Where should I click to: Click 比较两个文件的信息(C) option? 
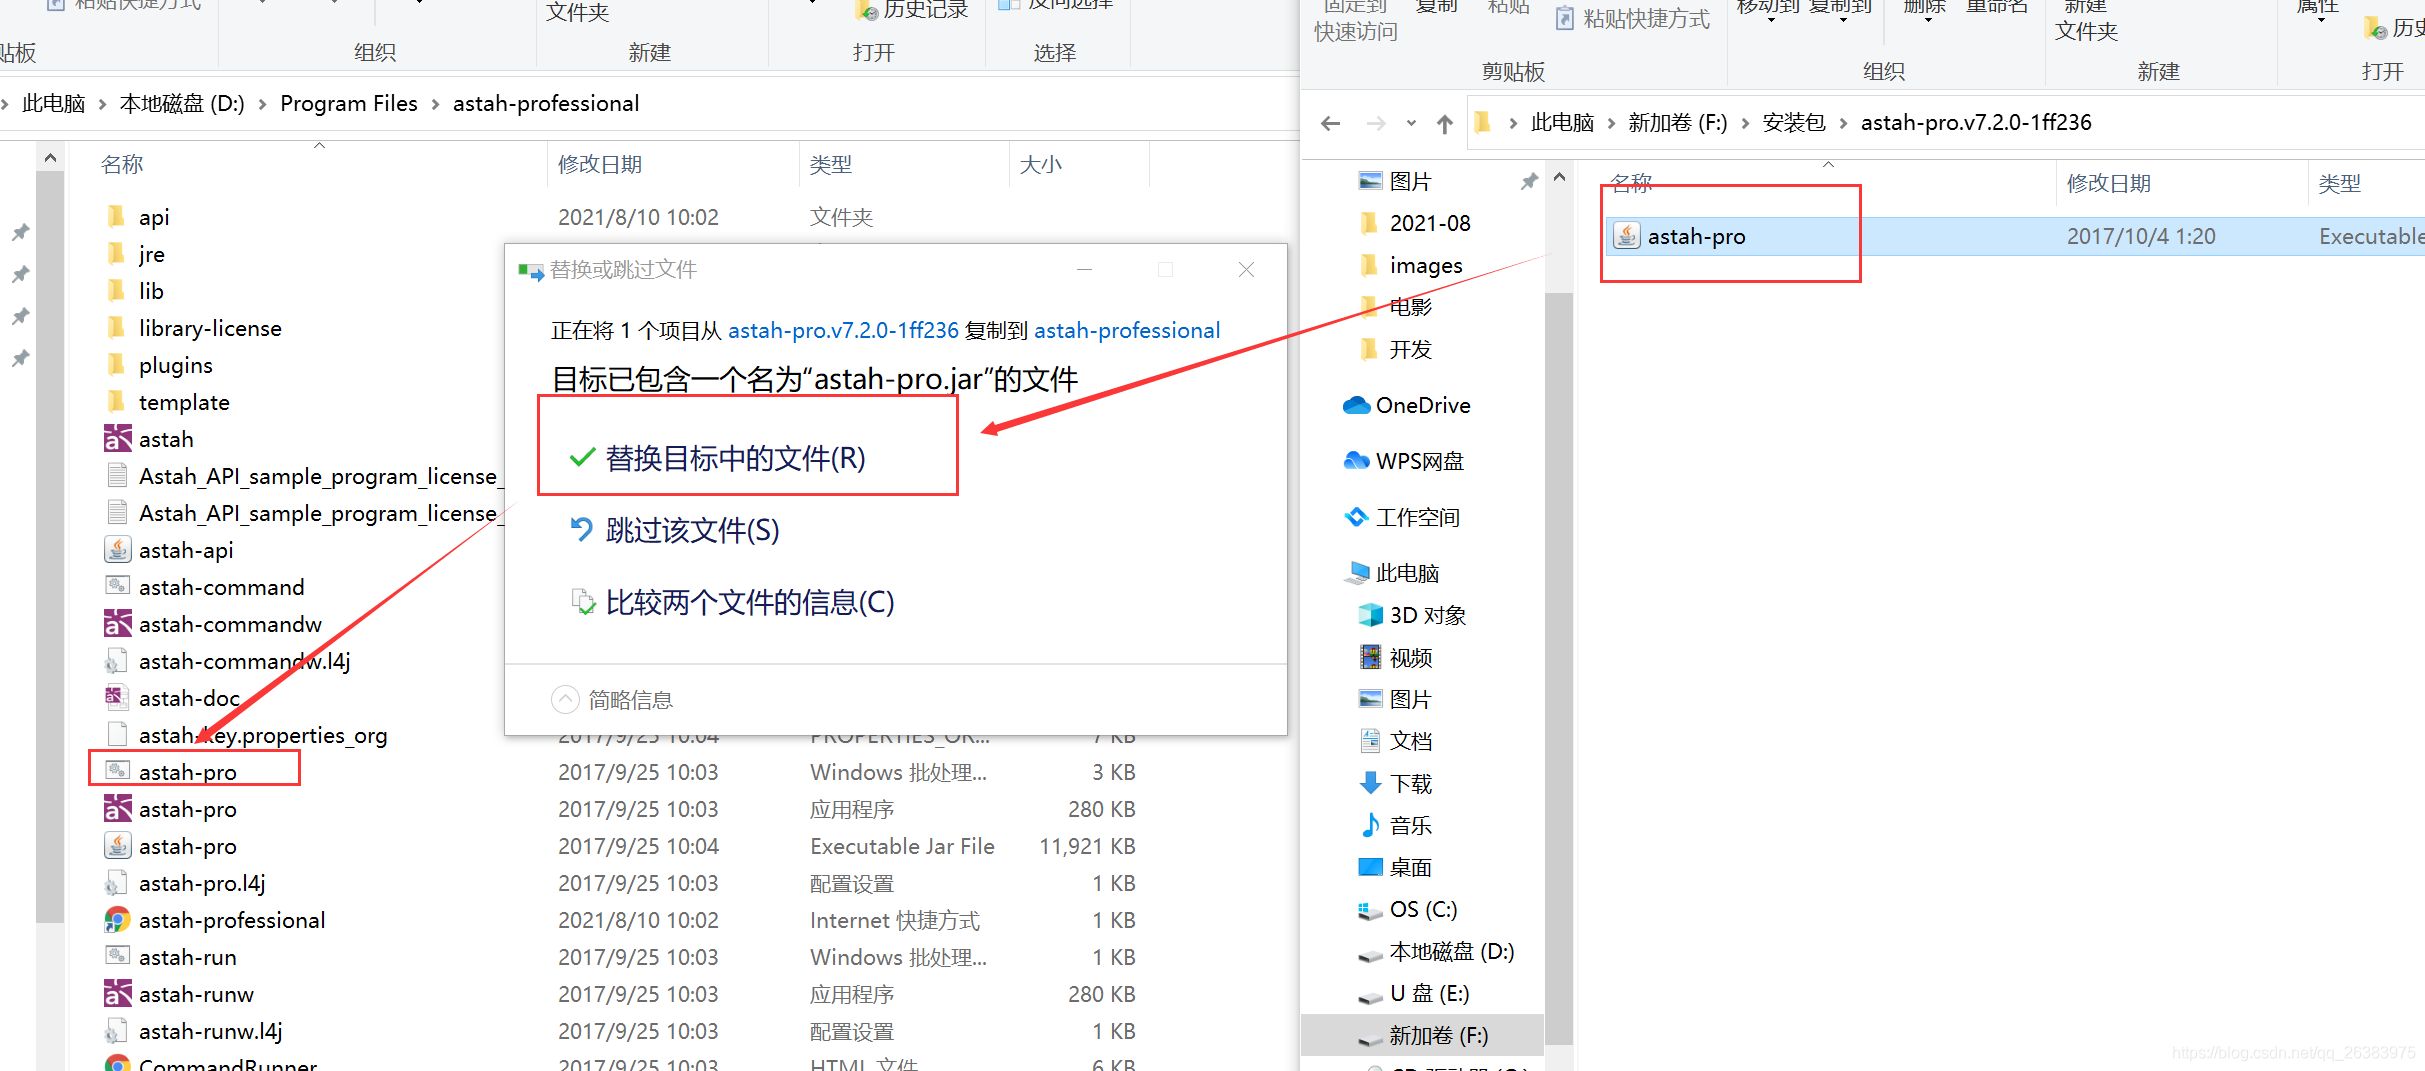click(750, 602)
